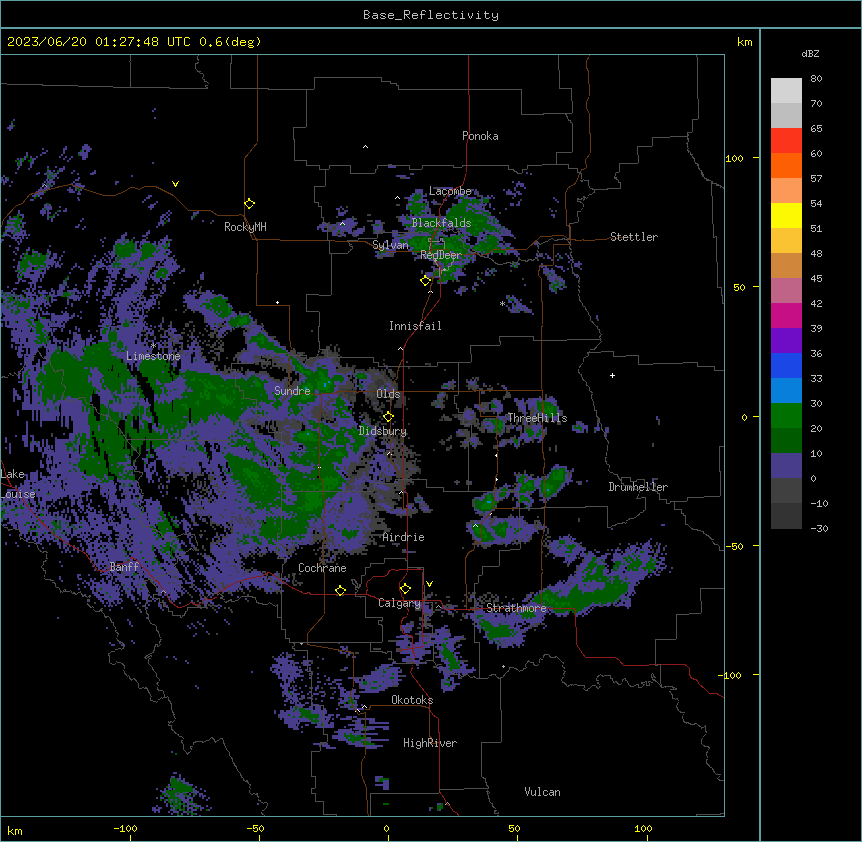The height and width of the screenshot is (842, 862).
Task: Click the yellow diamond marker below RedDeer
Action: pos(426,281)
